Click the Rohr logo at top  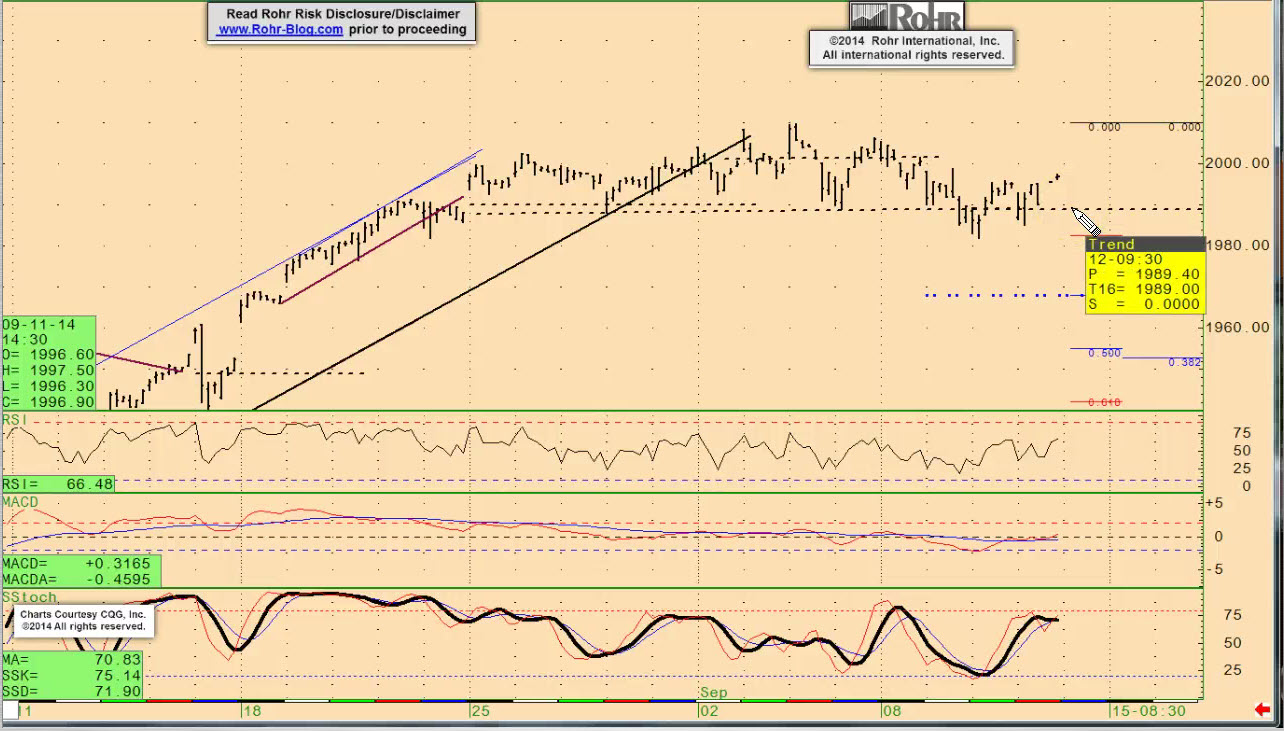907,16
